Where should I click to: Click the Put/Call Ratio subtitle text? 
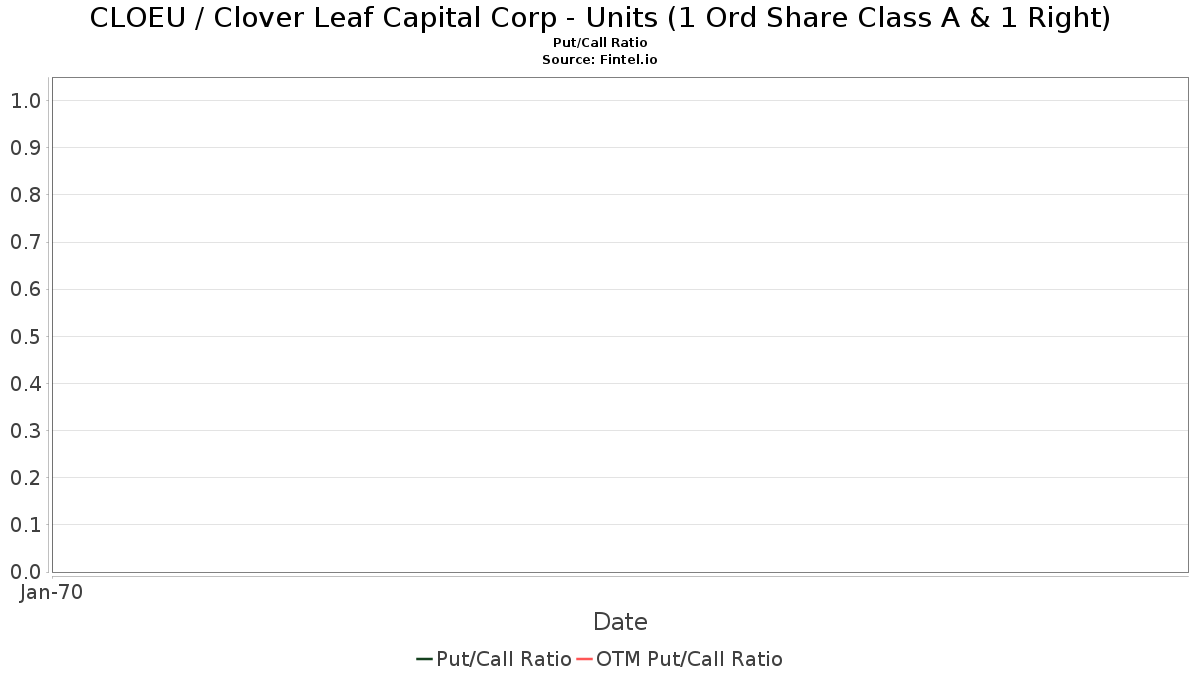(600, 43)
